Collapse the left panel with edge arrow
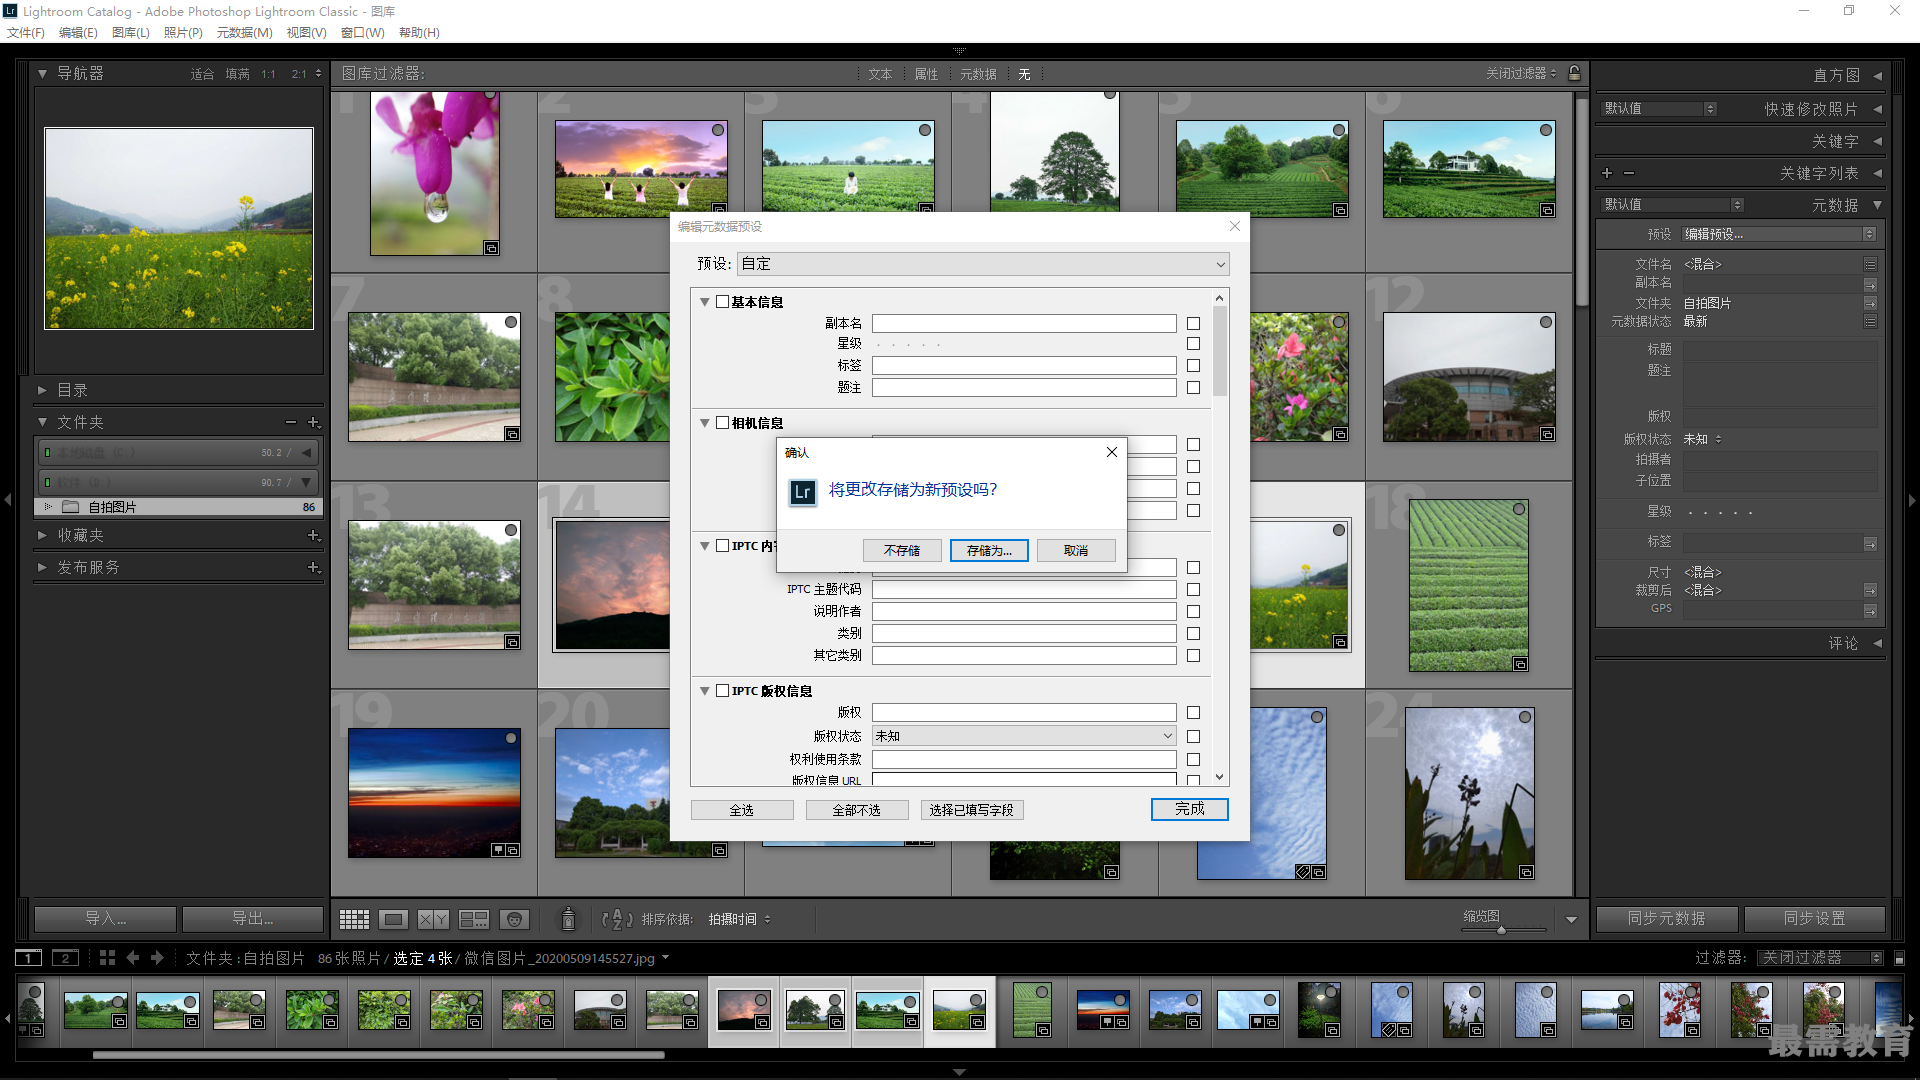 8,499
